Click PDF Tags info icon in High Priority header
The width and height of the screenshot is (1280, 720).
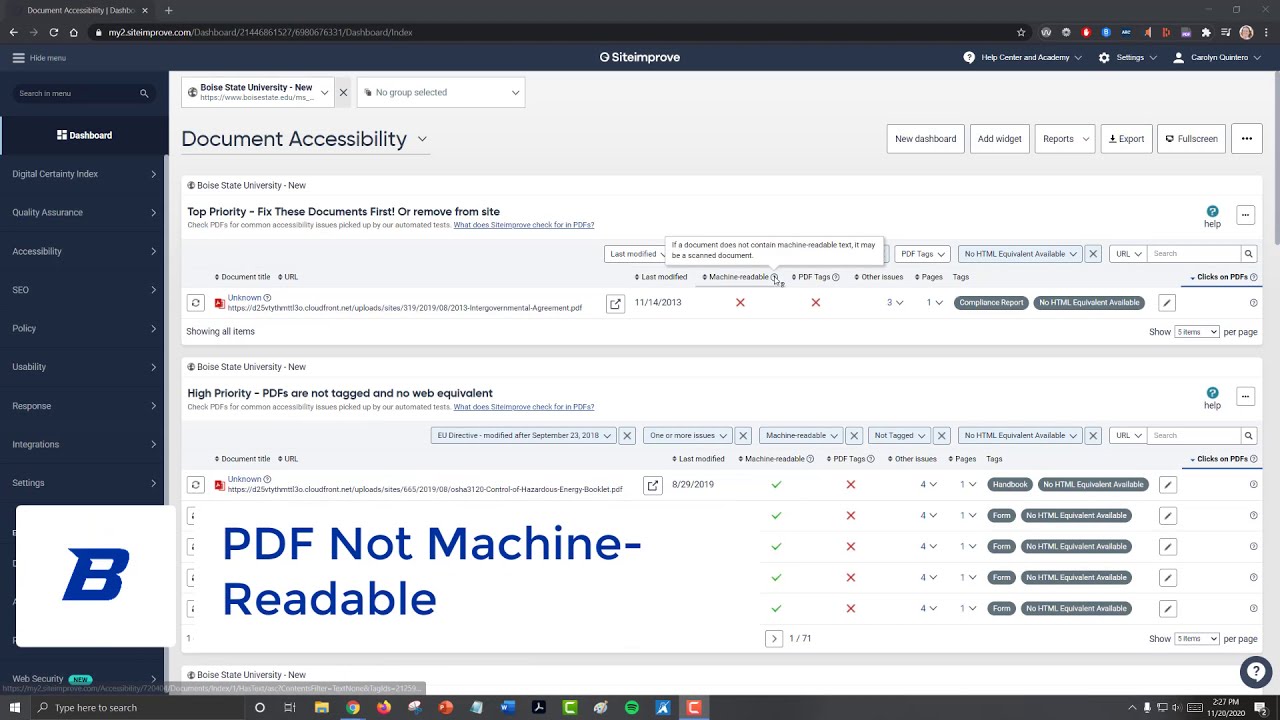pos(871,459)
